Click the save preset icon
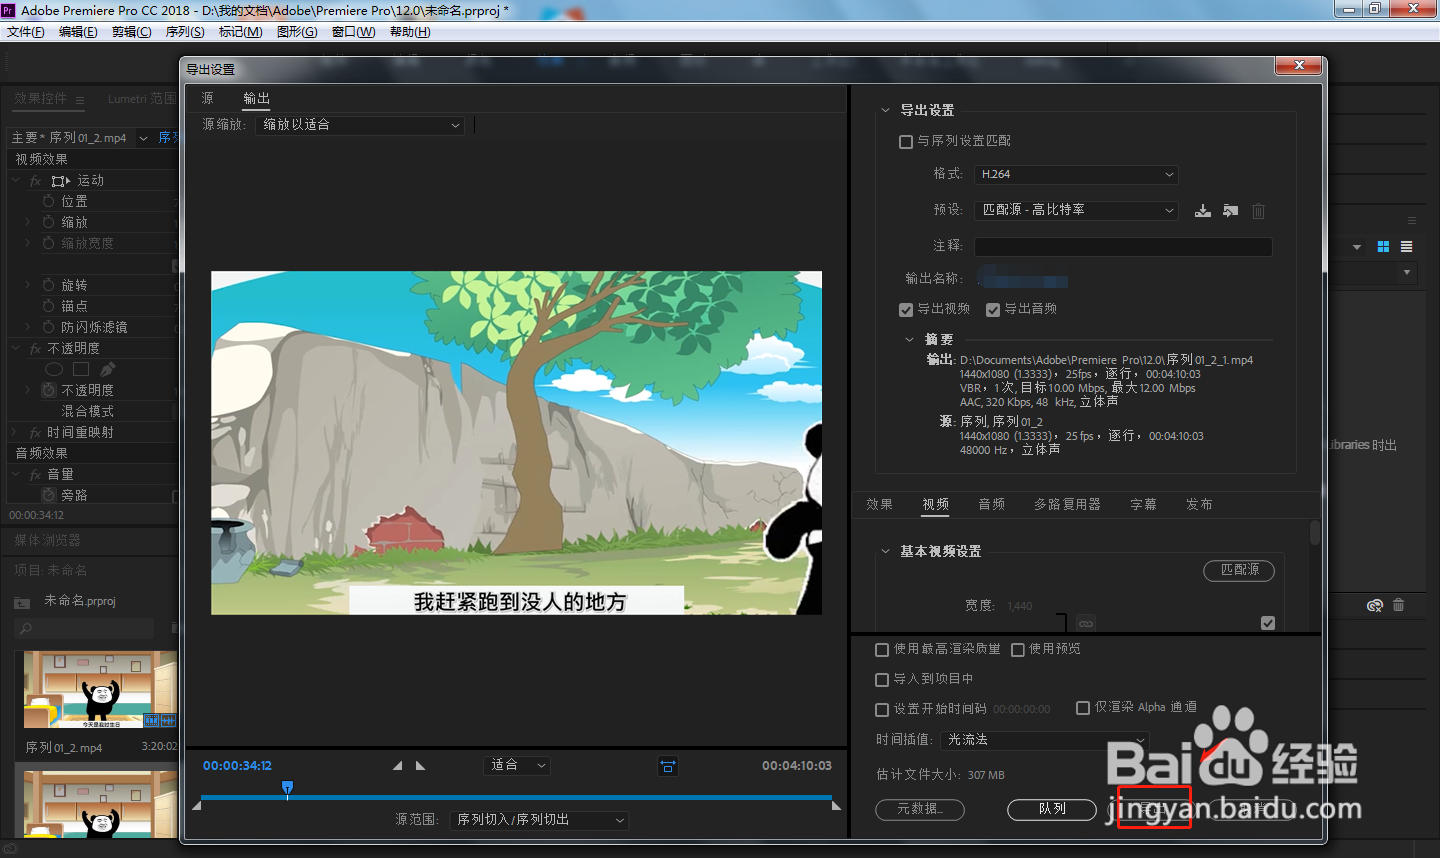The width and height of the screenshot is (1440, 858). click(1203, 211)
